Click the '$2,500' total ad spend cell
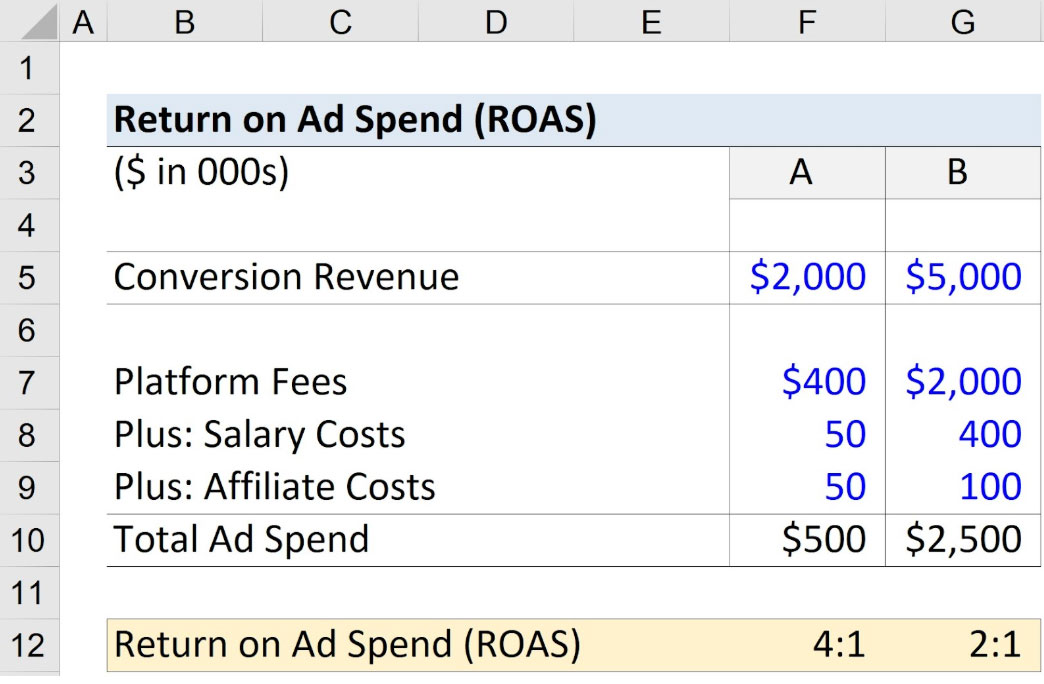 point(963,540)
